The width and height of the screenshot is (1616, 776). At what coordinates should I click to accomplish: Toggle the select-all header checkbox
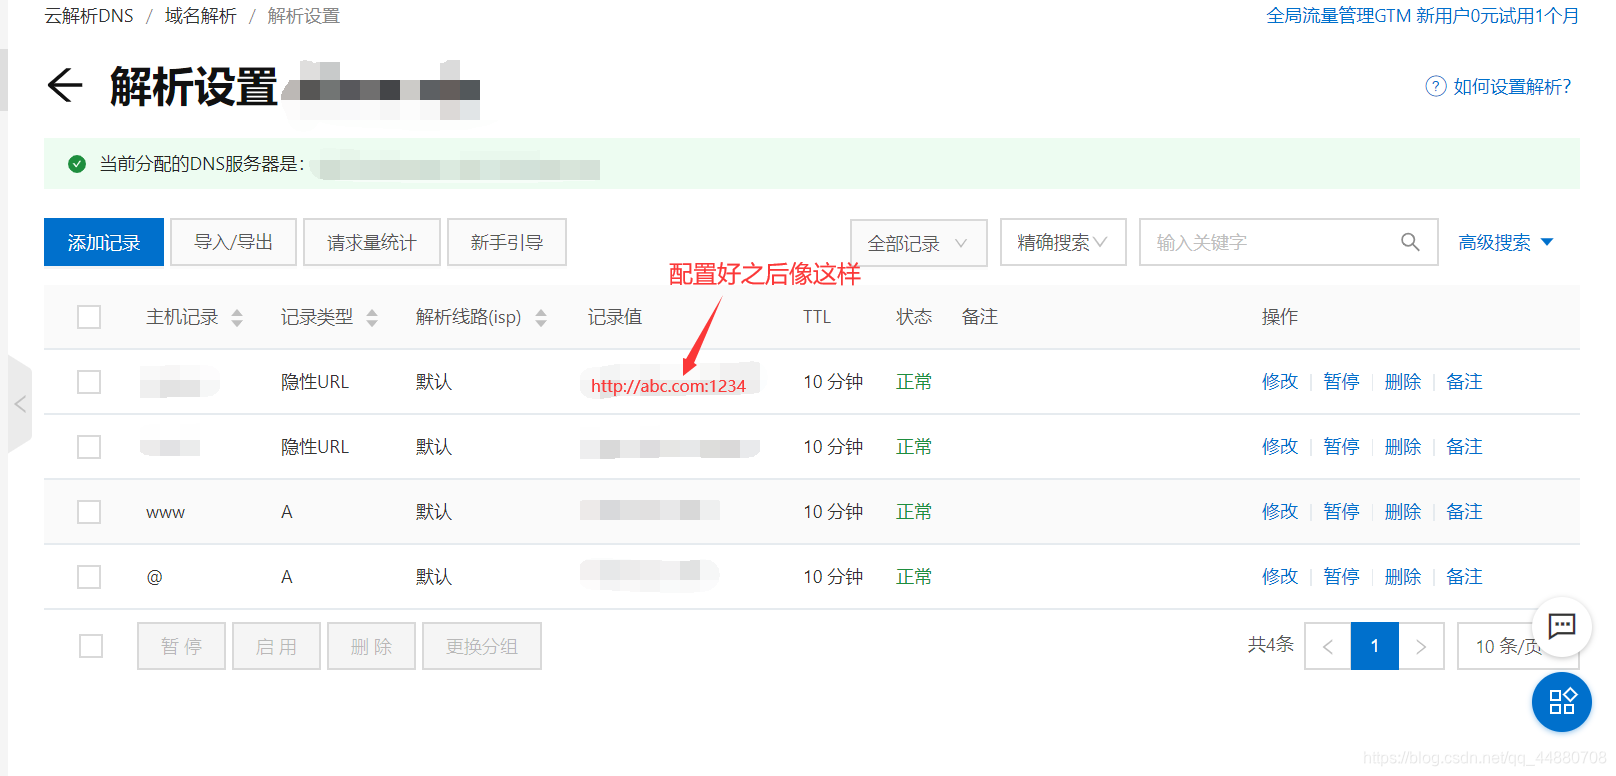(89, 317)
